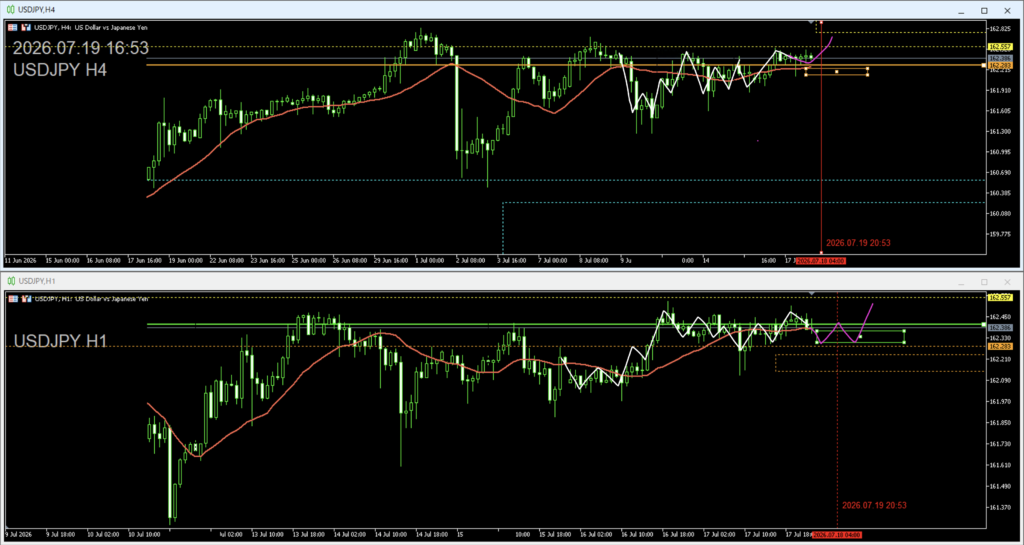The image size is (1024, 545).
Task: Select the green horizontal line's right handle in H1
Action: click(984, 324)
